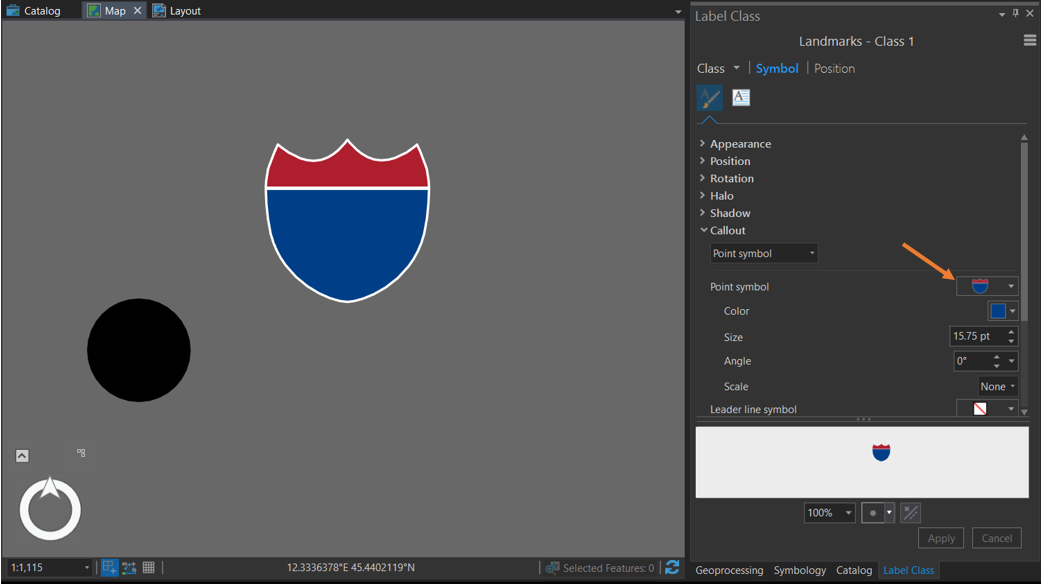Close the Map view tab
1041x584 pixels.
click(x=137, y=11)
